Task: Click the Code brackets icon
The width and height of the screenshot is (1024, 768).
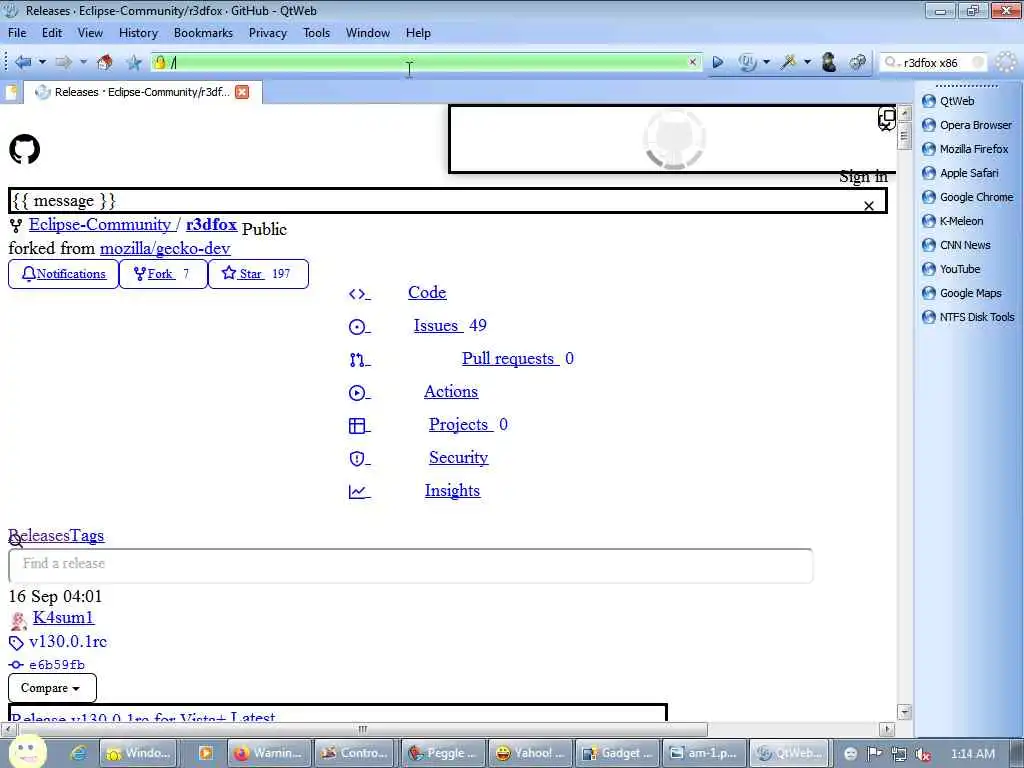Action: [357, 294]
